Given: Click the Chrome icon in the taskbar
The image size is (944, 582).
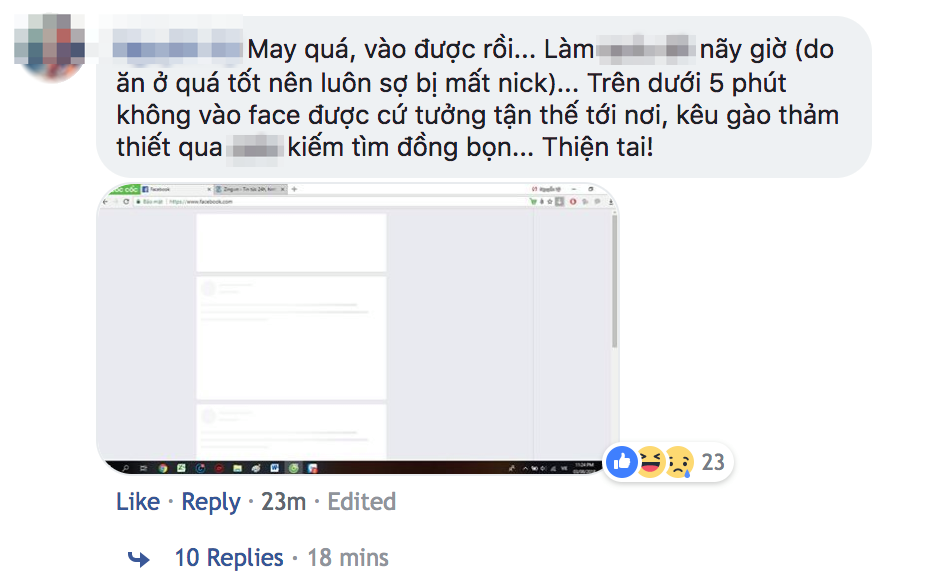Looking at the screenshot, I should click(163, 468).
